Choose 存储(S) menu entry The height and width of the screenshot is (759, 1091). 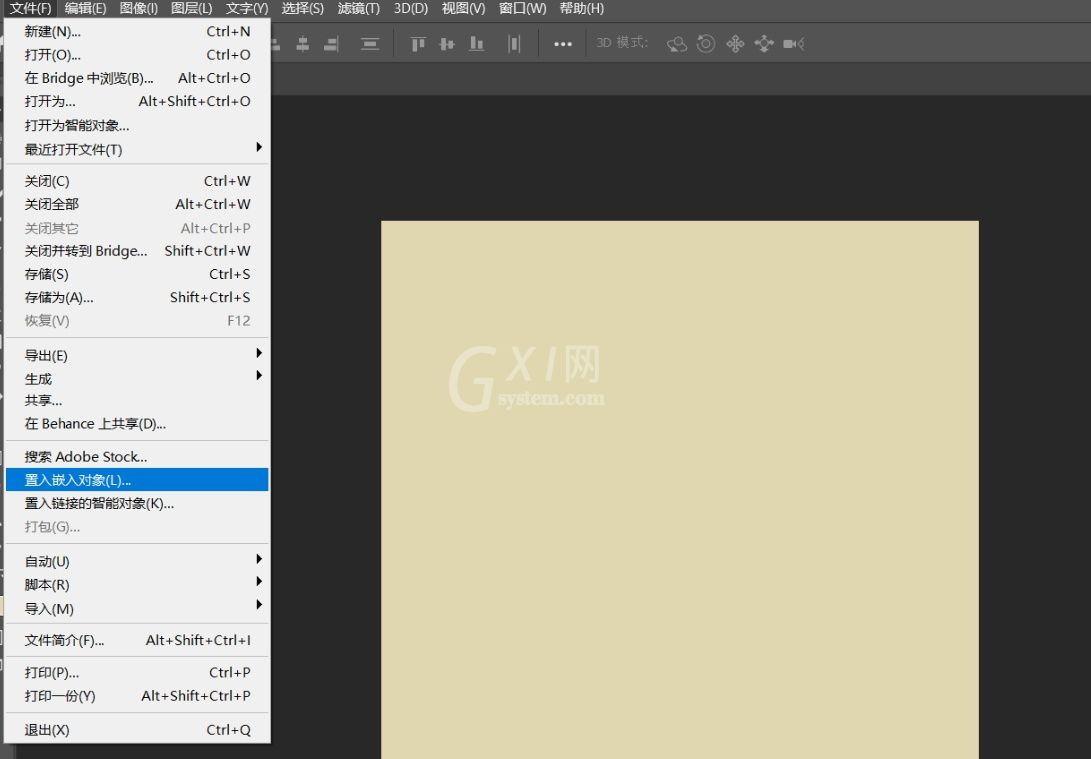137,274
